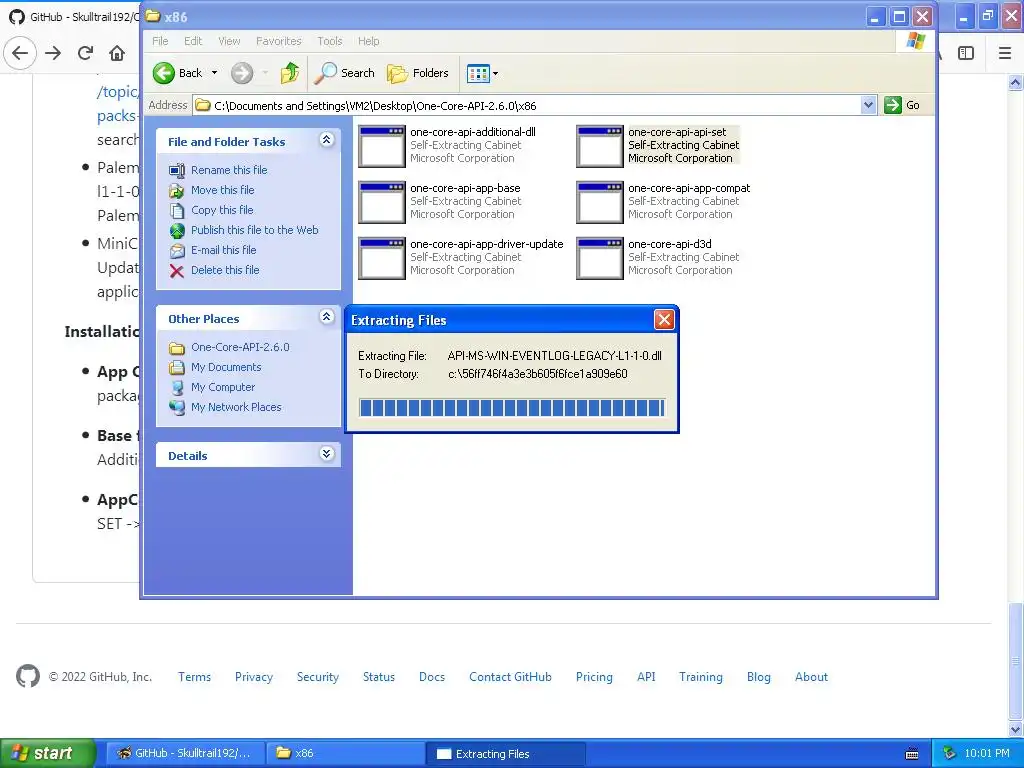This screenshot has height=768, width=1024.
Task: Open My Computer in Other Places
Action: (223, 387)
